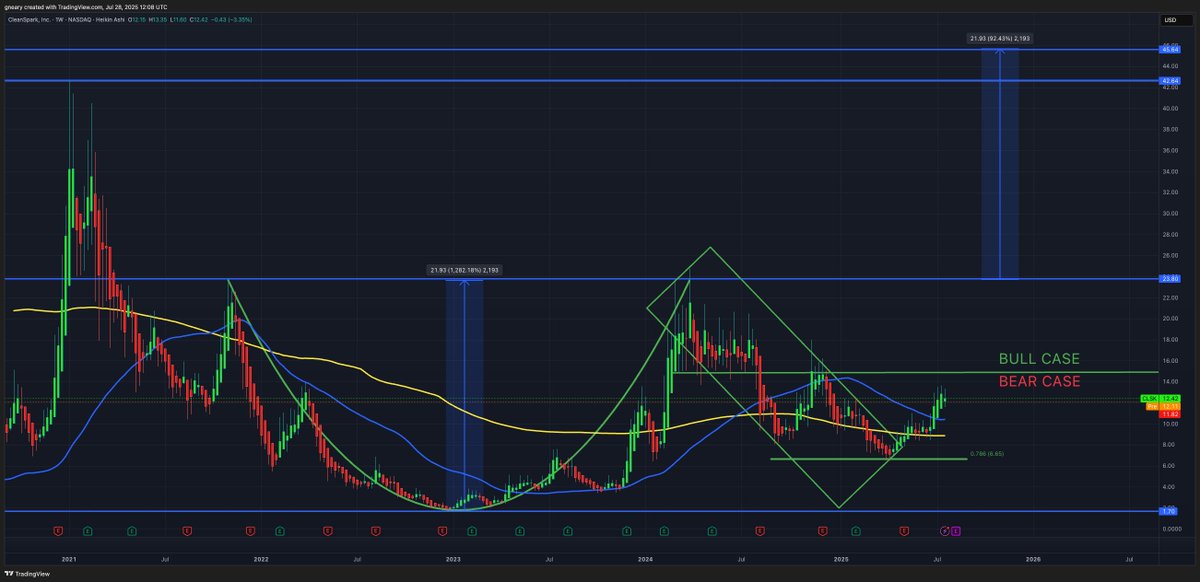
Task: Click the 21.93 (1,282.18%) measurement label
Action: coord(463,269)
